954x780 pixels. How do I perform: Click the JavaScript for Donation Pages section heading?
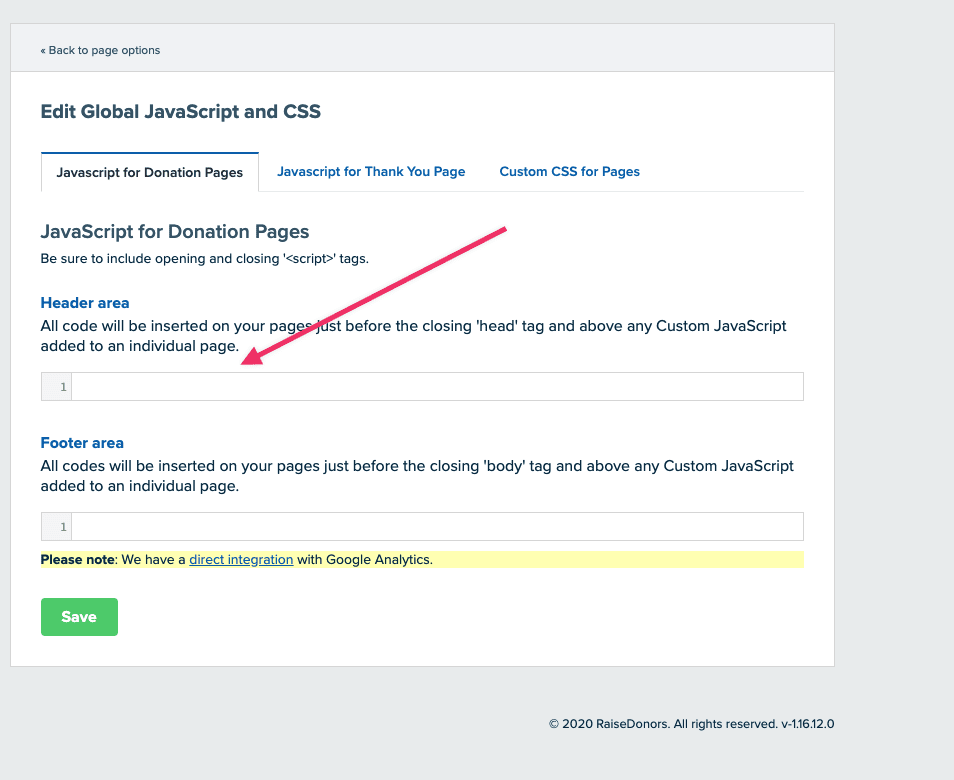[175, 232]
